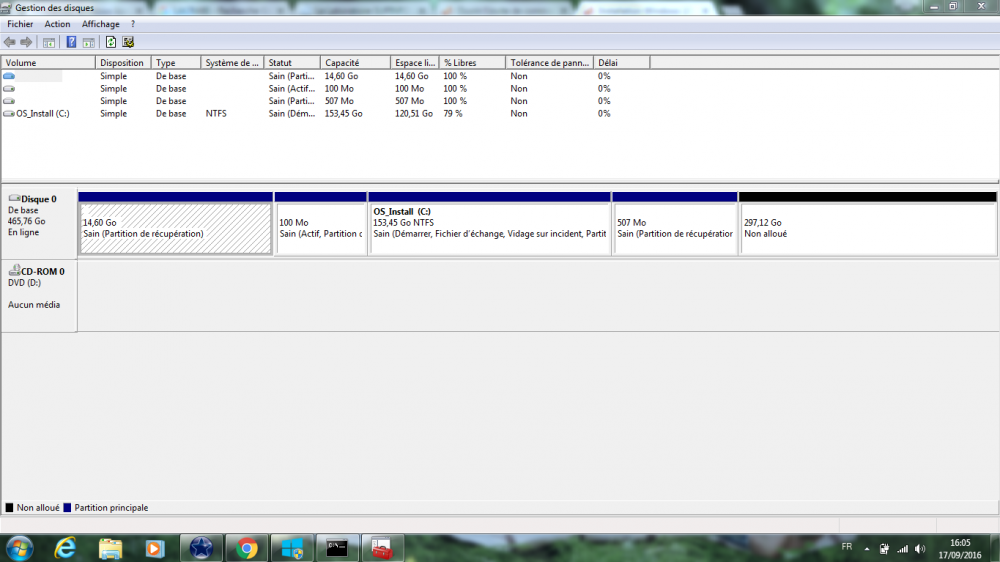Image resolution: width=1000 pixels, height=562 pixels.
Task: Show hidden tray icons arrow
Action: click(x=867, y=549)
